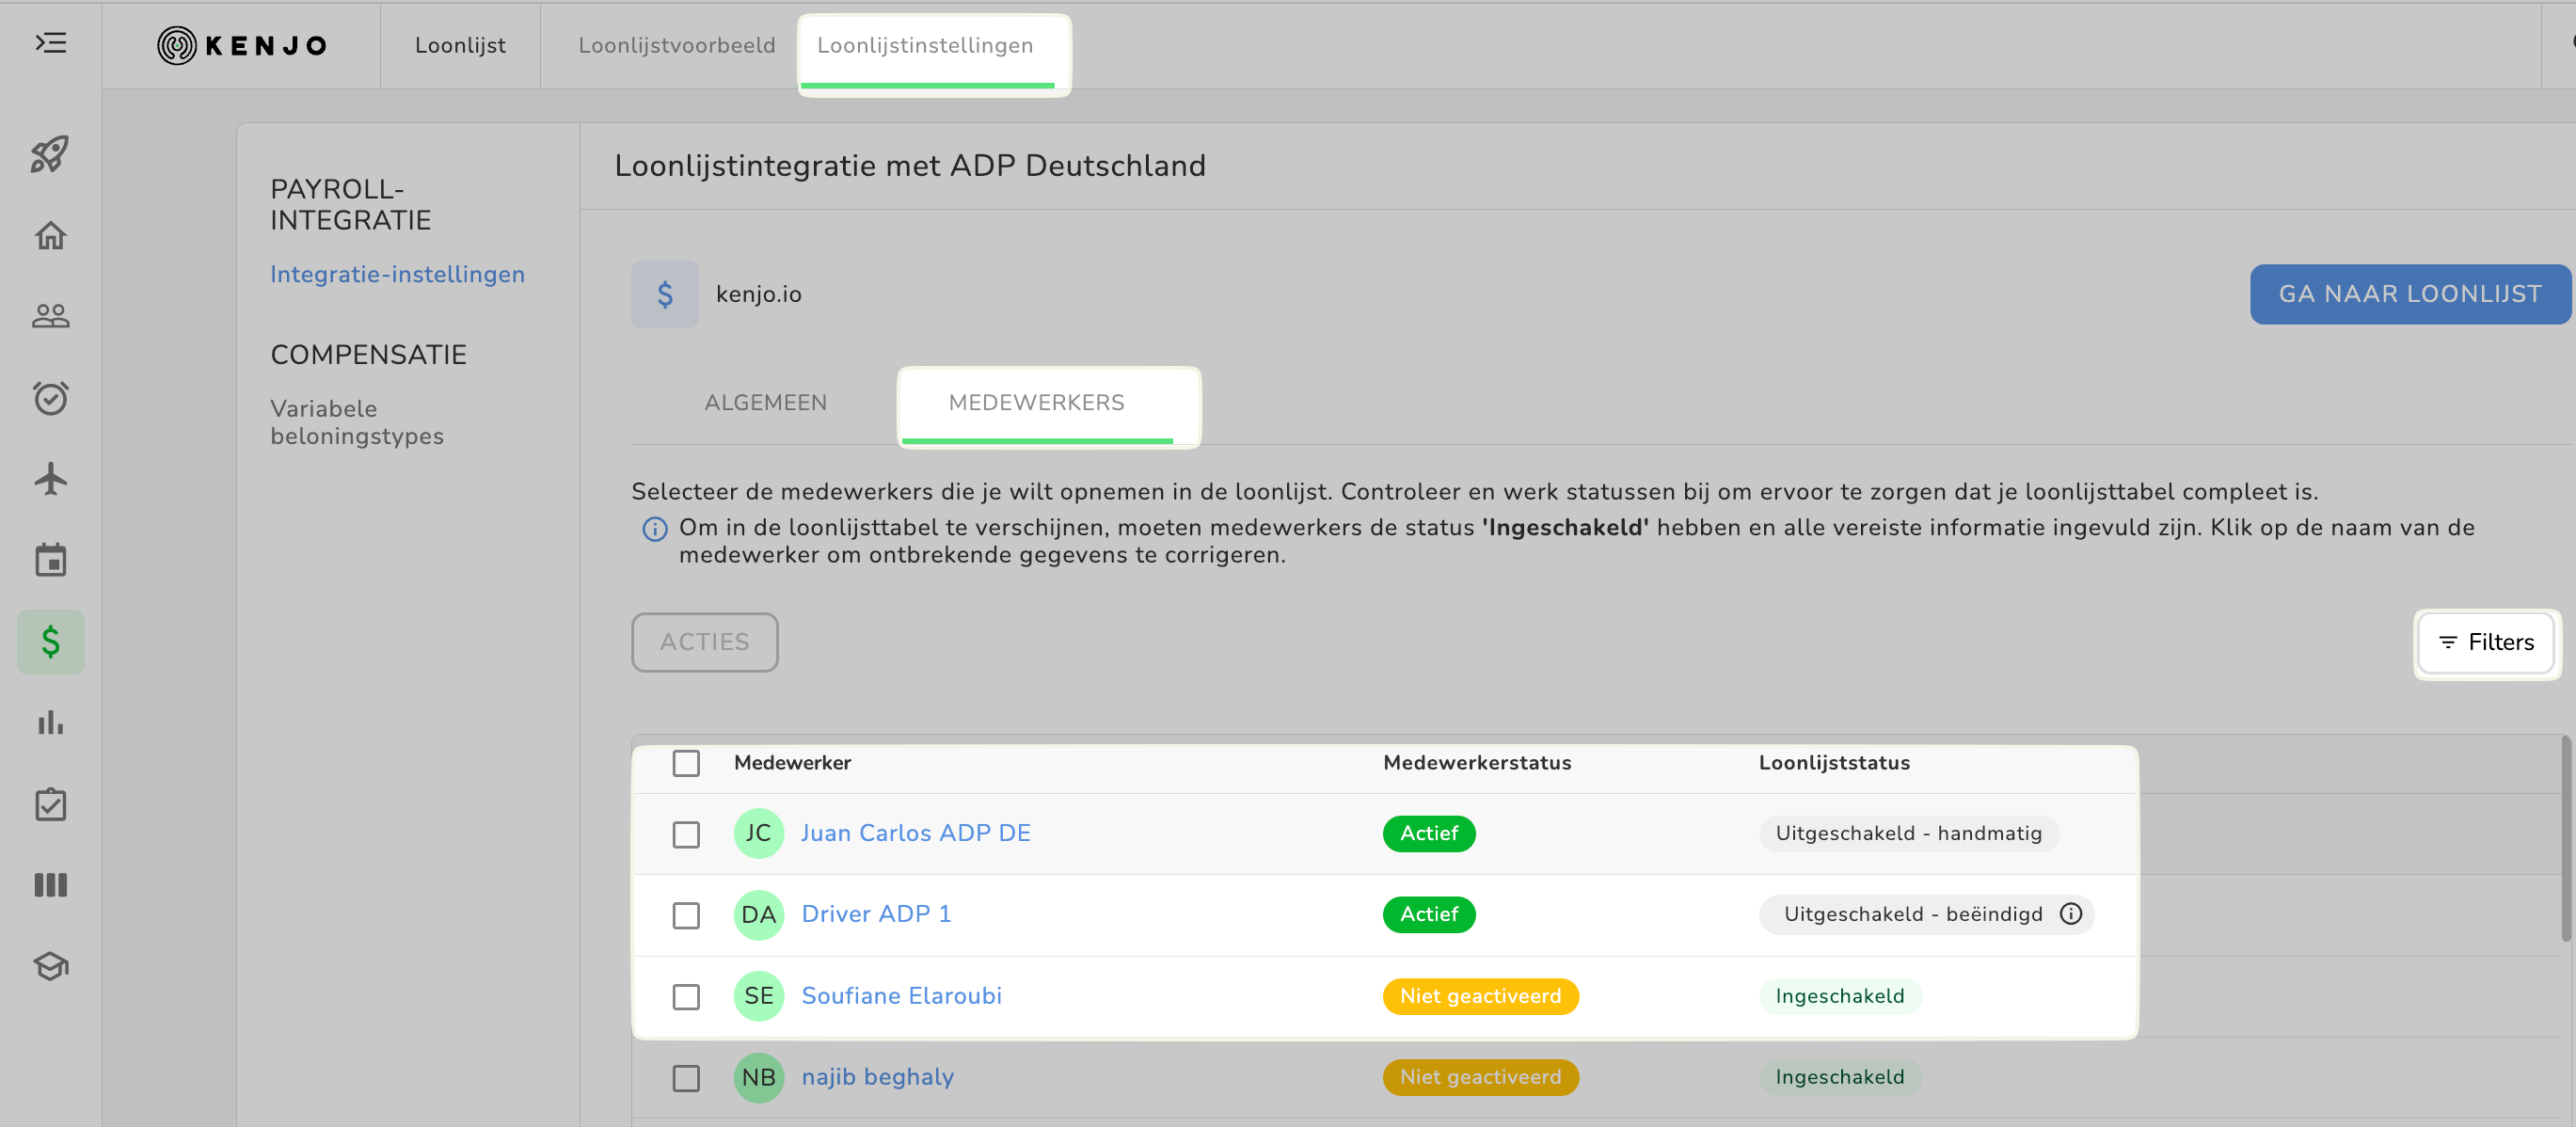
Task: Tick the checkbox for Juan Carlos ADP DE
Action: coord(686,834)
